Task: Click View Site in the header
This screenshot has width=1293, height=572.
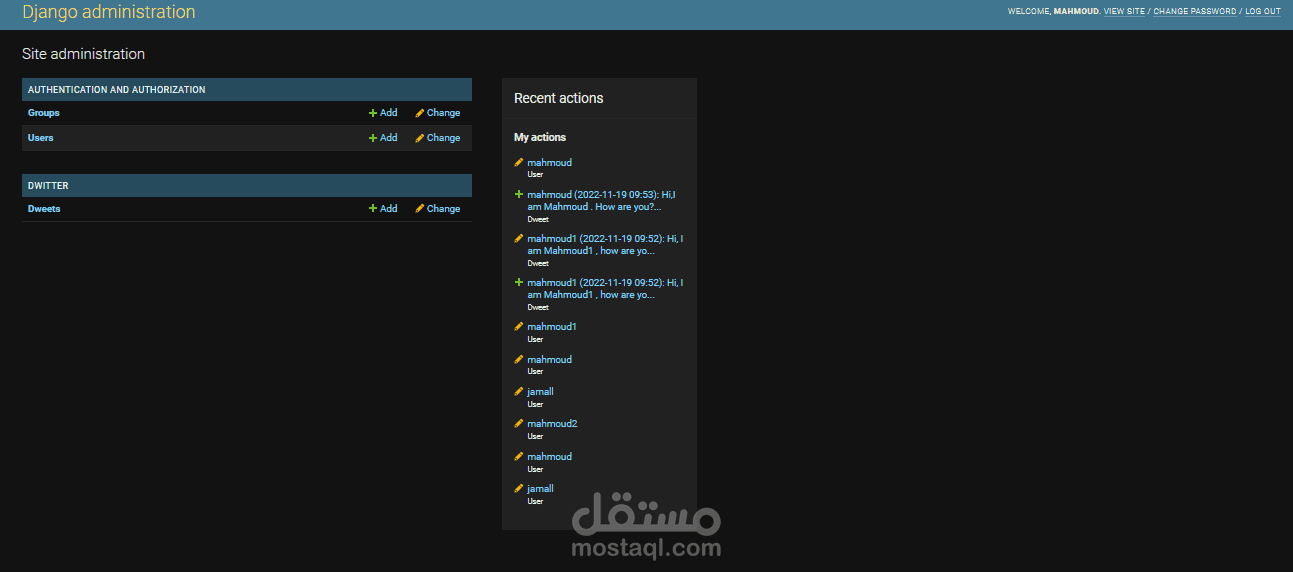Action: [1124, 12]
